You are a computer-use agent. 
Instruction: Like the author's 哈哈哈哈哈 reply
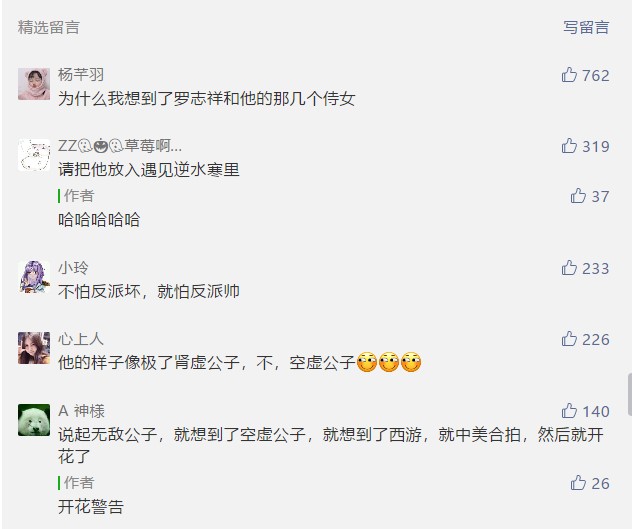(x=578, y=196)
